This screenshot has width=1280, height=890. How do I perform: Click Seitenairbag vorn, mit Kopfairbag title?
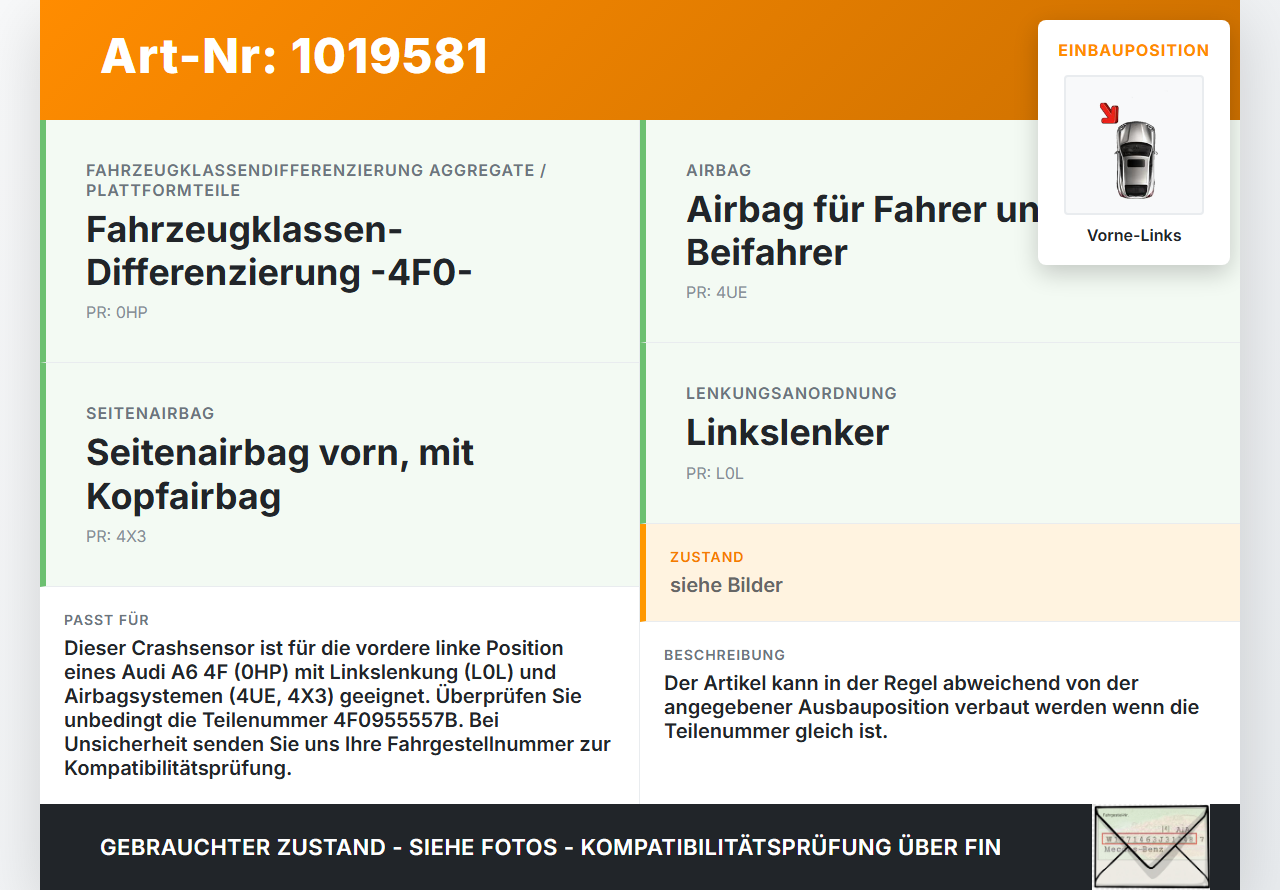pos(280,474)
